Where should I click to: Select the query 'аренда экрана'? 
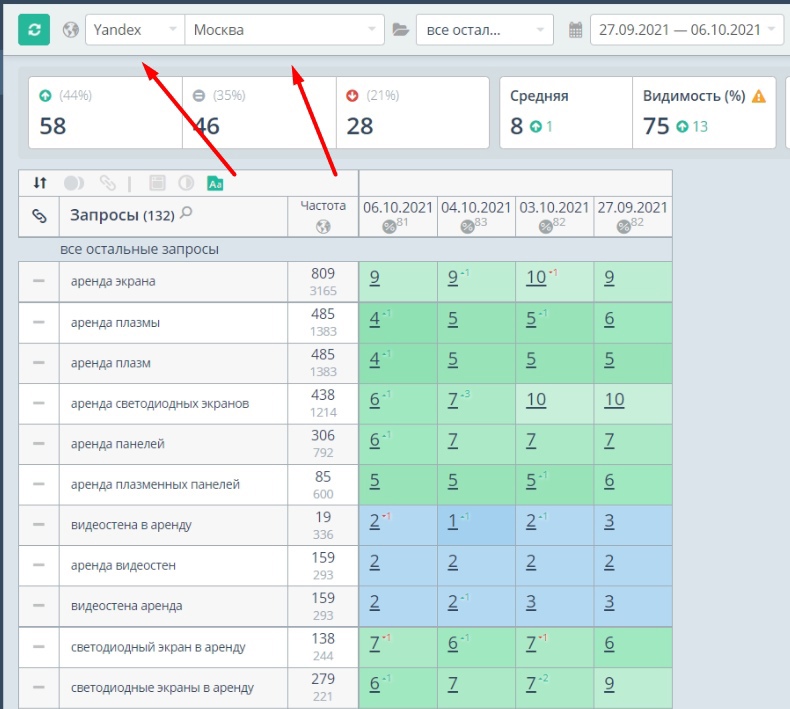(113, 281)
